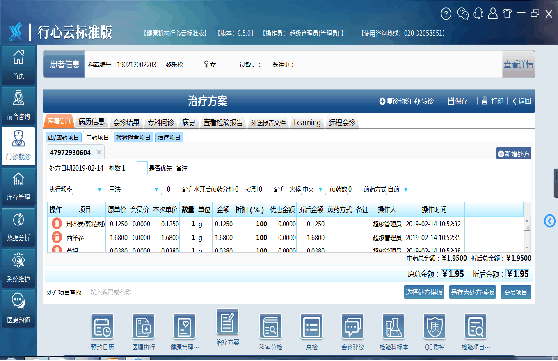Select the white sub-tab second in sub-tab row

97,137
